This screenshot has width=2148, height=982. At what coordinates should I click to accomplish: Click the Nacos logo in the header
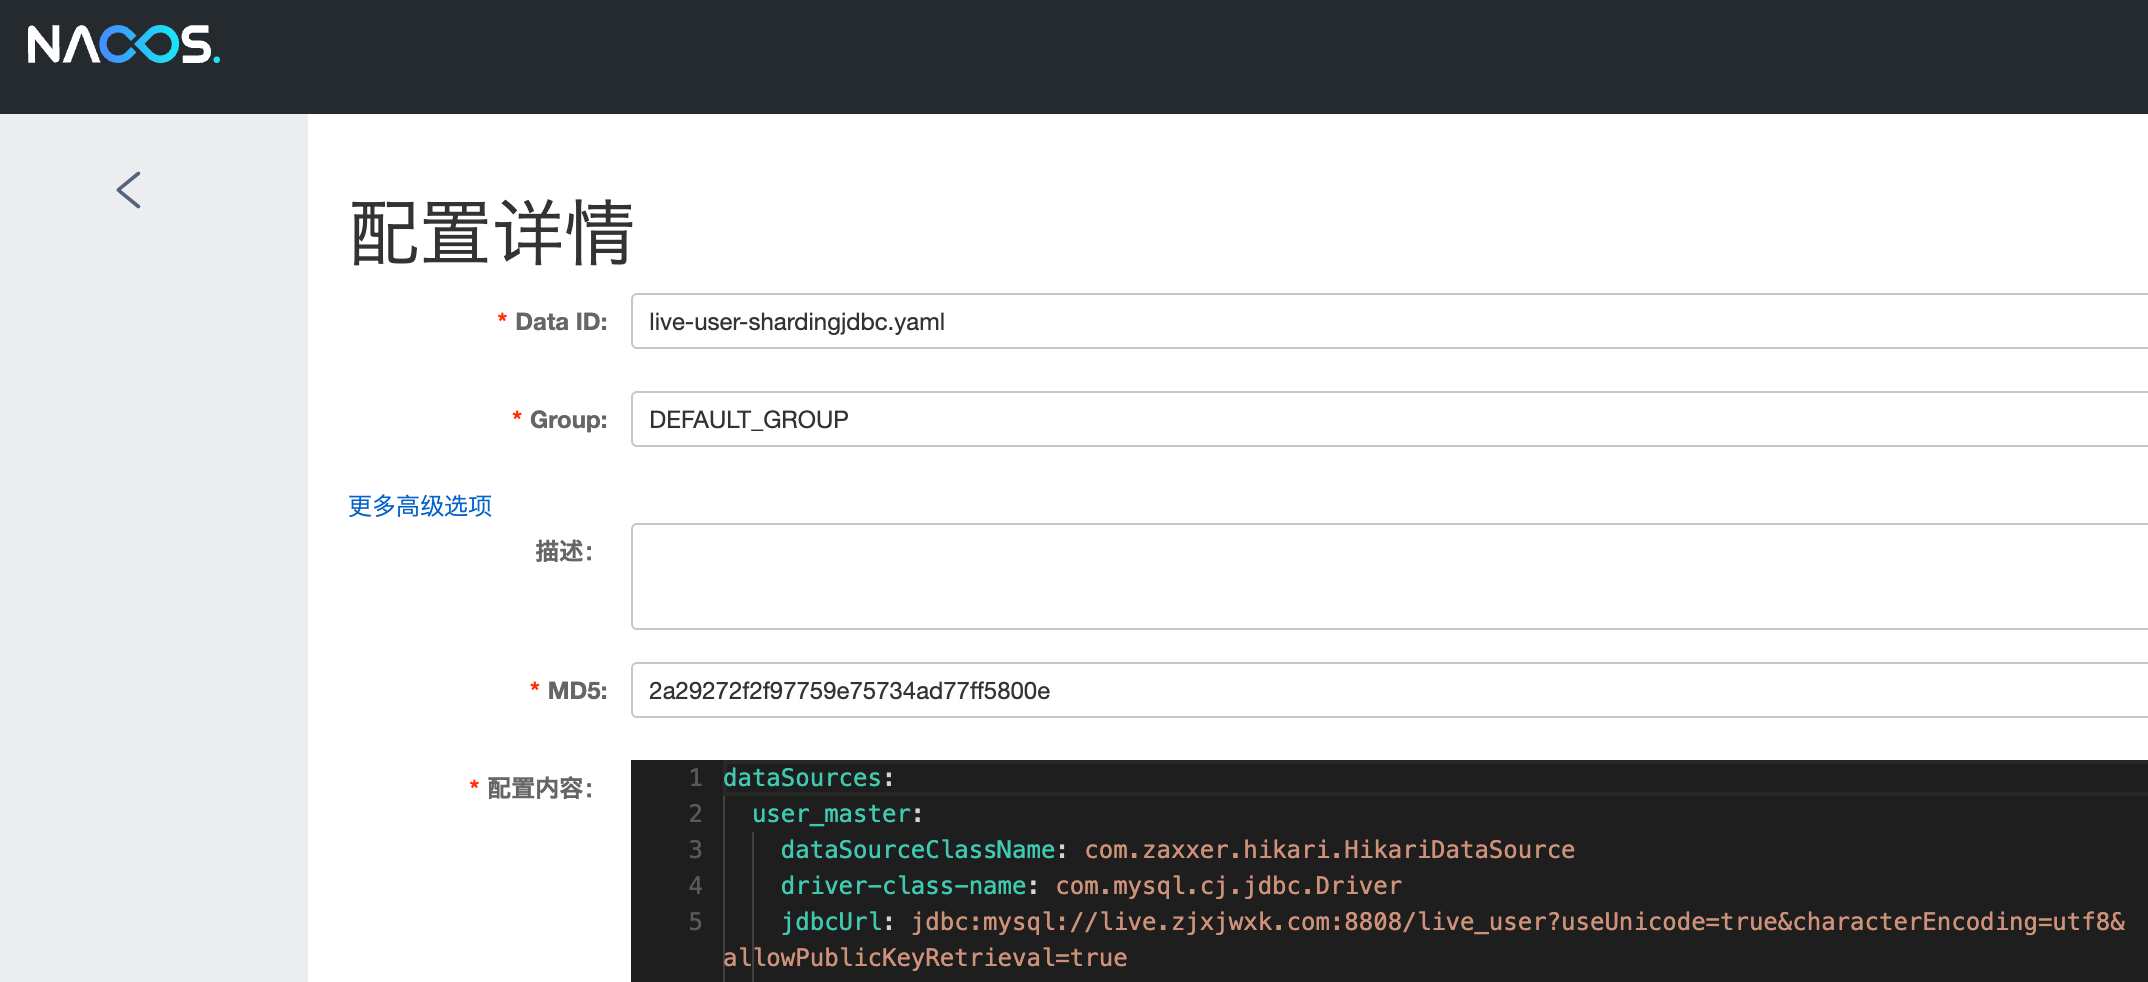(x=124, y=45)
